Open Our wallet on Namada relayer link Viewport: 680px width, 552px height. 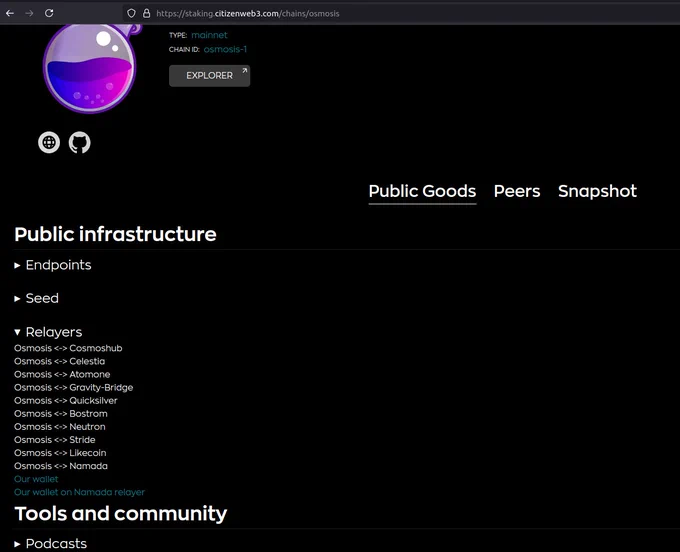click(79, 492)
